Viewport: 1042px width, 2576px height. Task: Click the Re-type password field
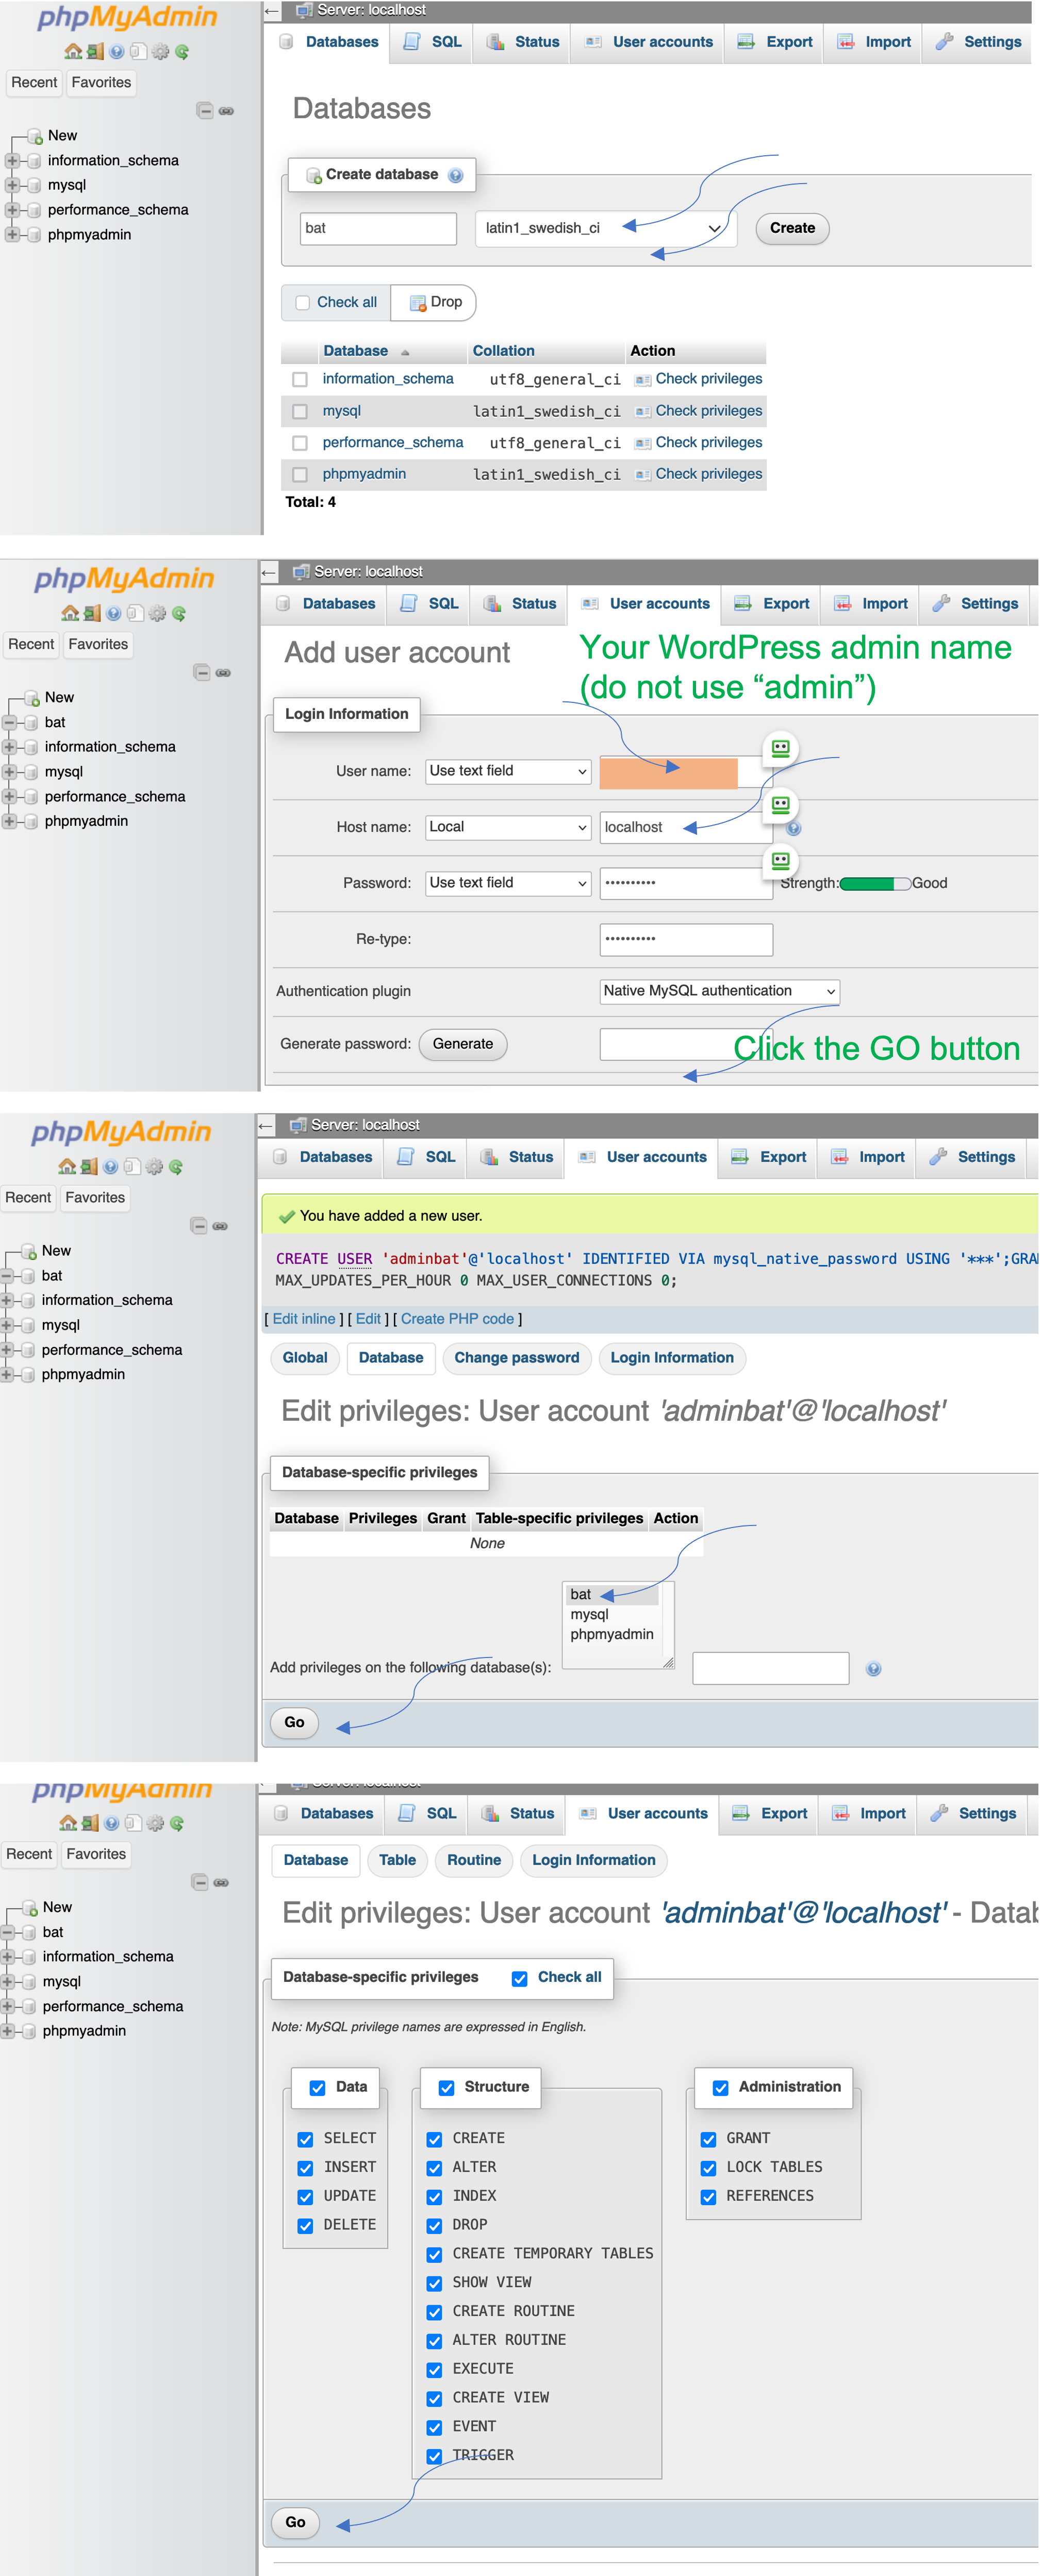686,940
